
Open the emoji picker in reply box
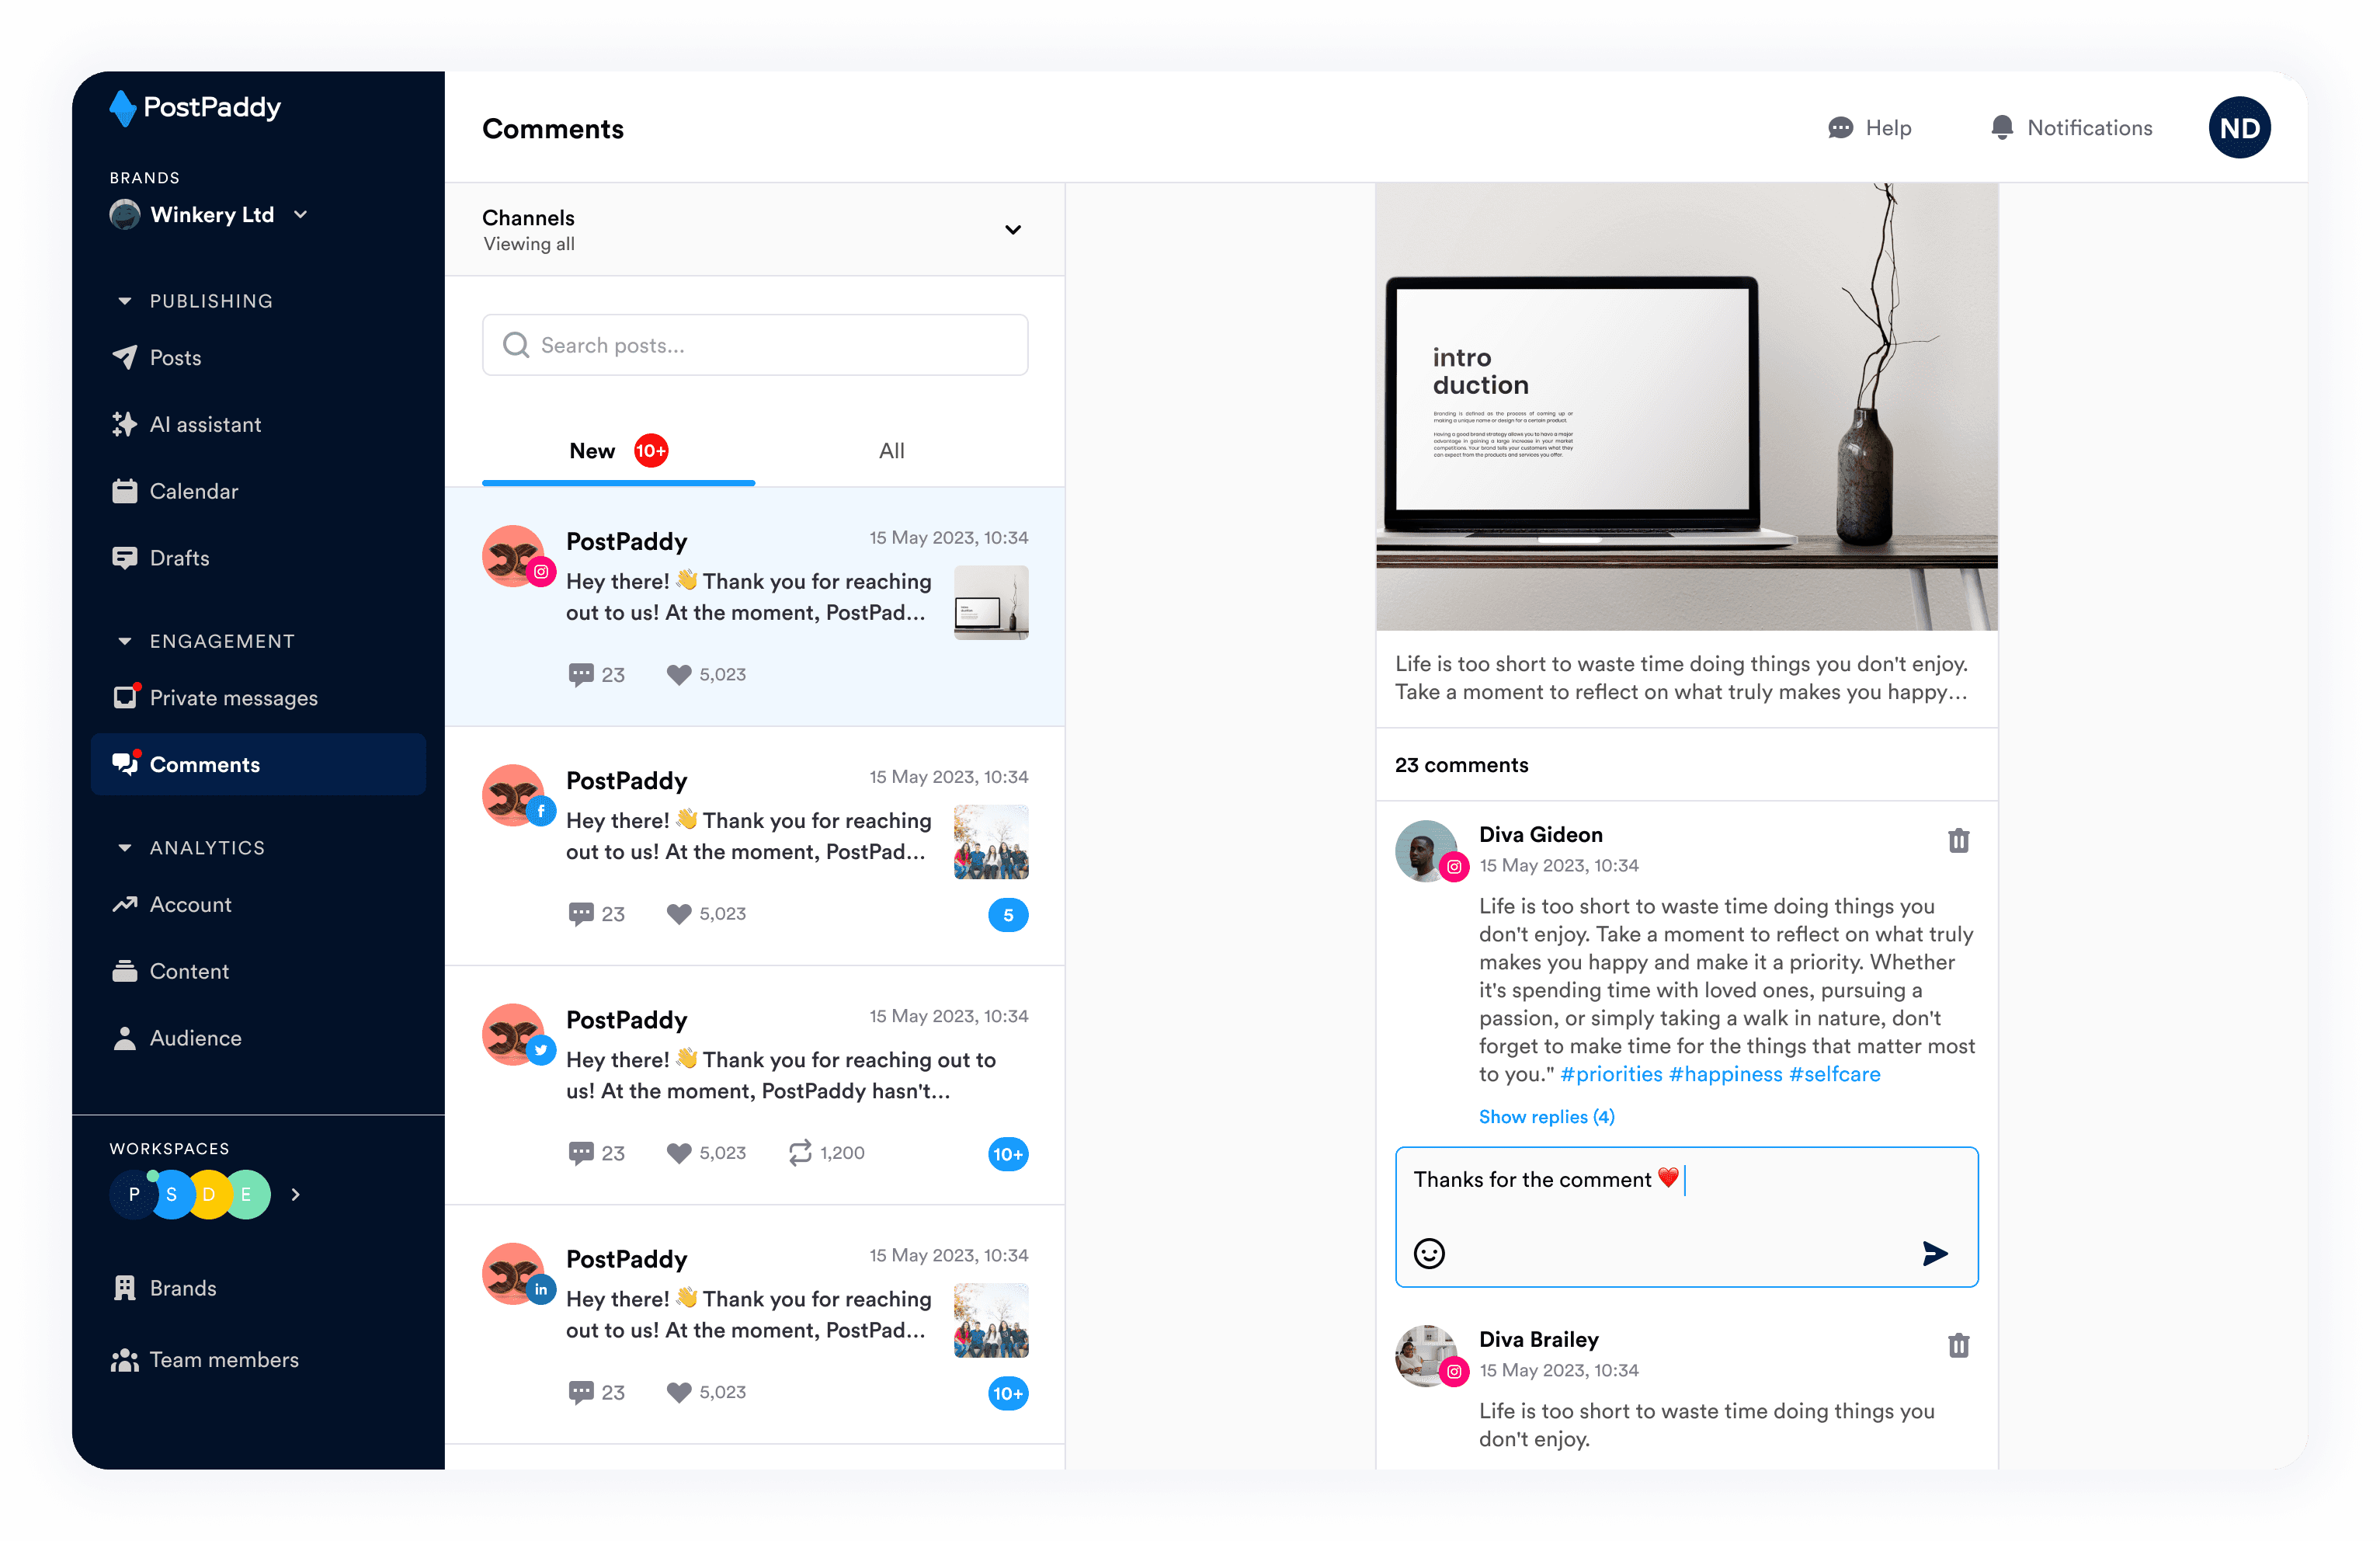[1429, 1253]
